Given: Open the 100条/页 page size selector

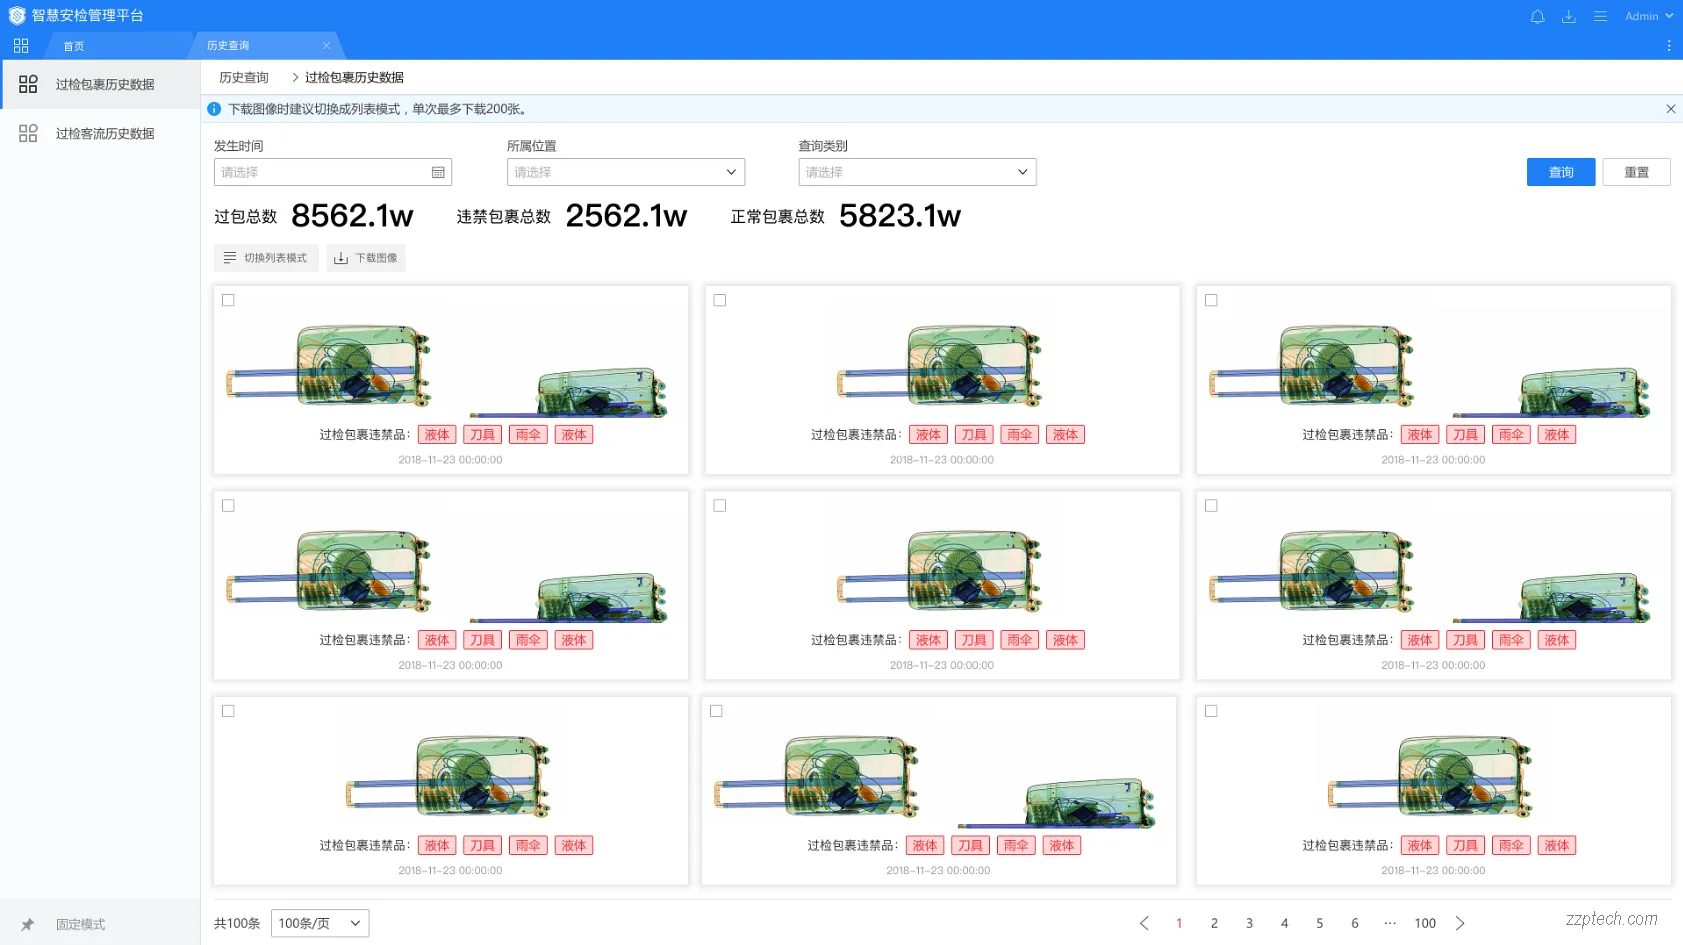Looking at the screenshot, I should click(319, 923).
